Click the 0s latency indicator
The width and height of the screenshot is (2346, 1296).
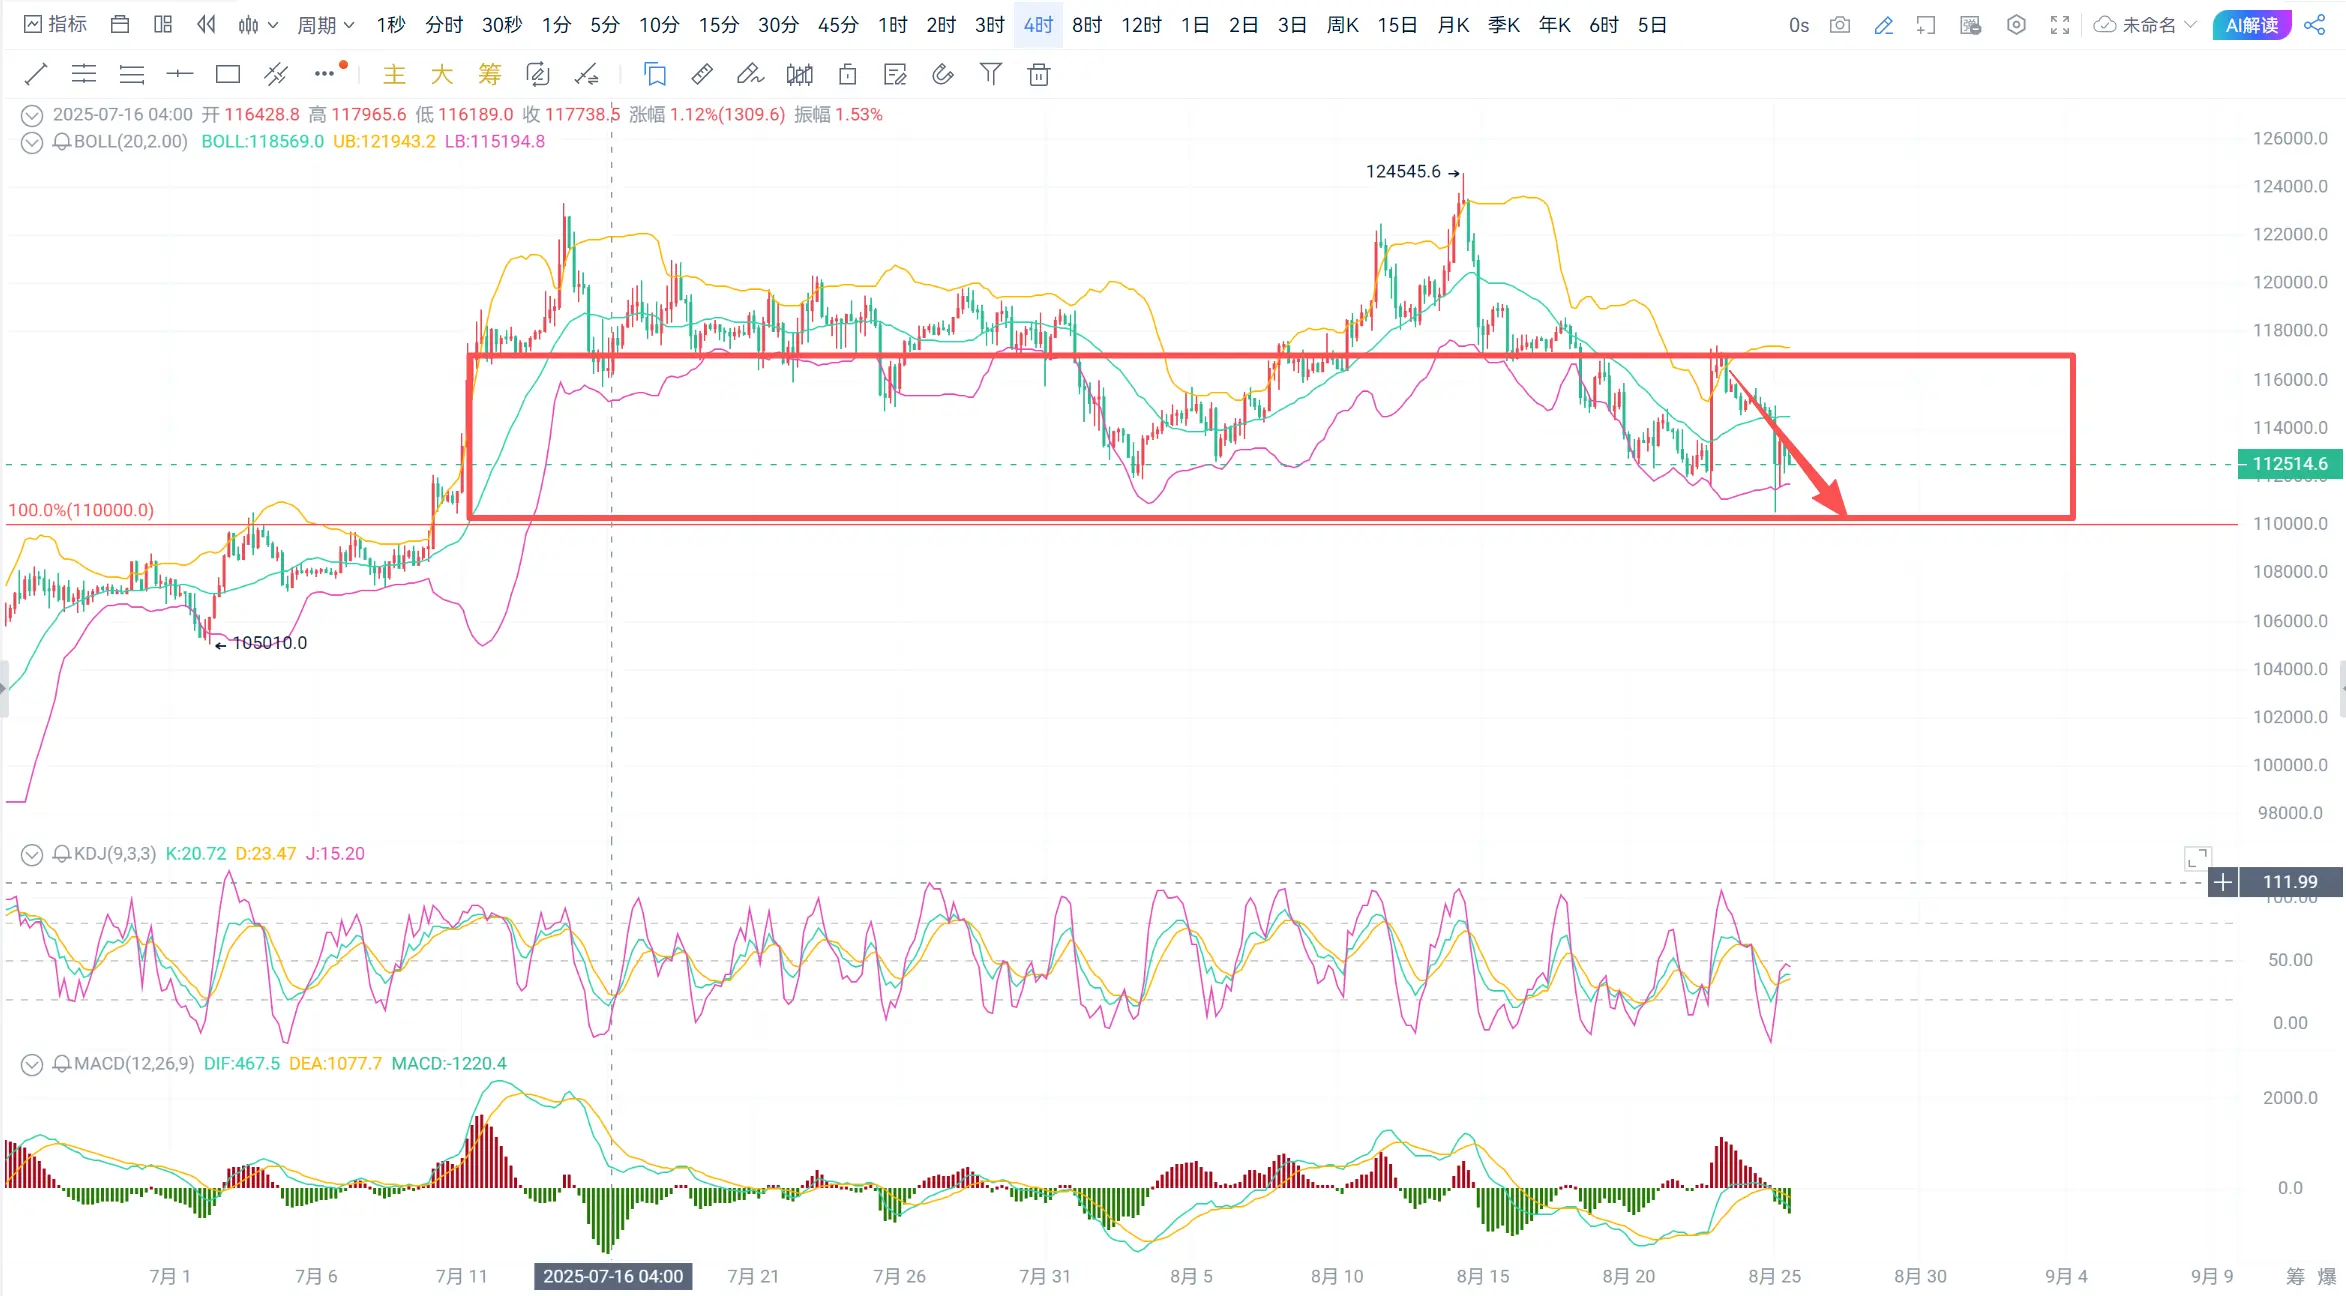[1798, 25]
